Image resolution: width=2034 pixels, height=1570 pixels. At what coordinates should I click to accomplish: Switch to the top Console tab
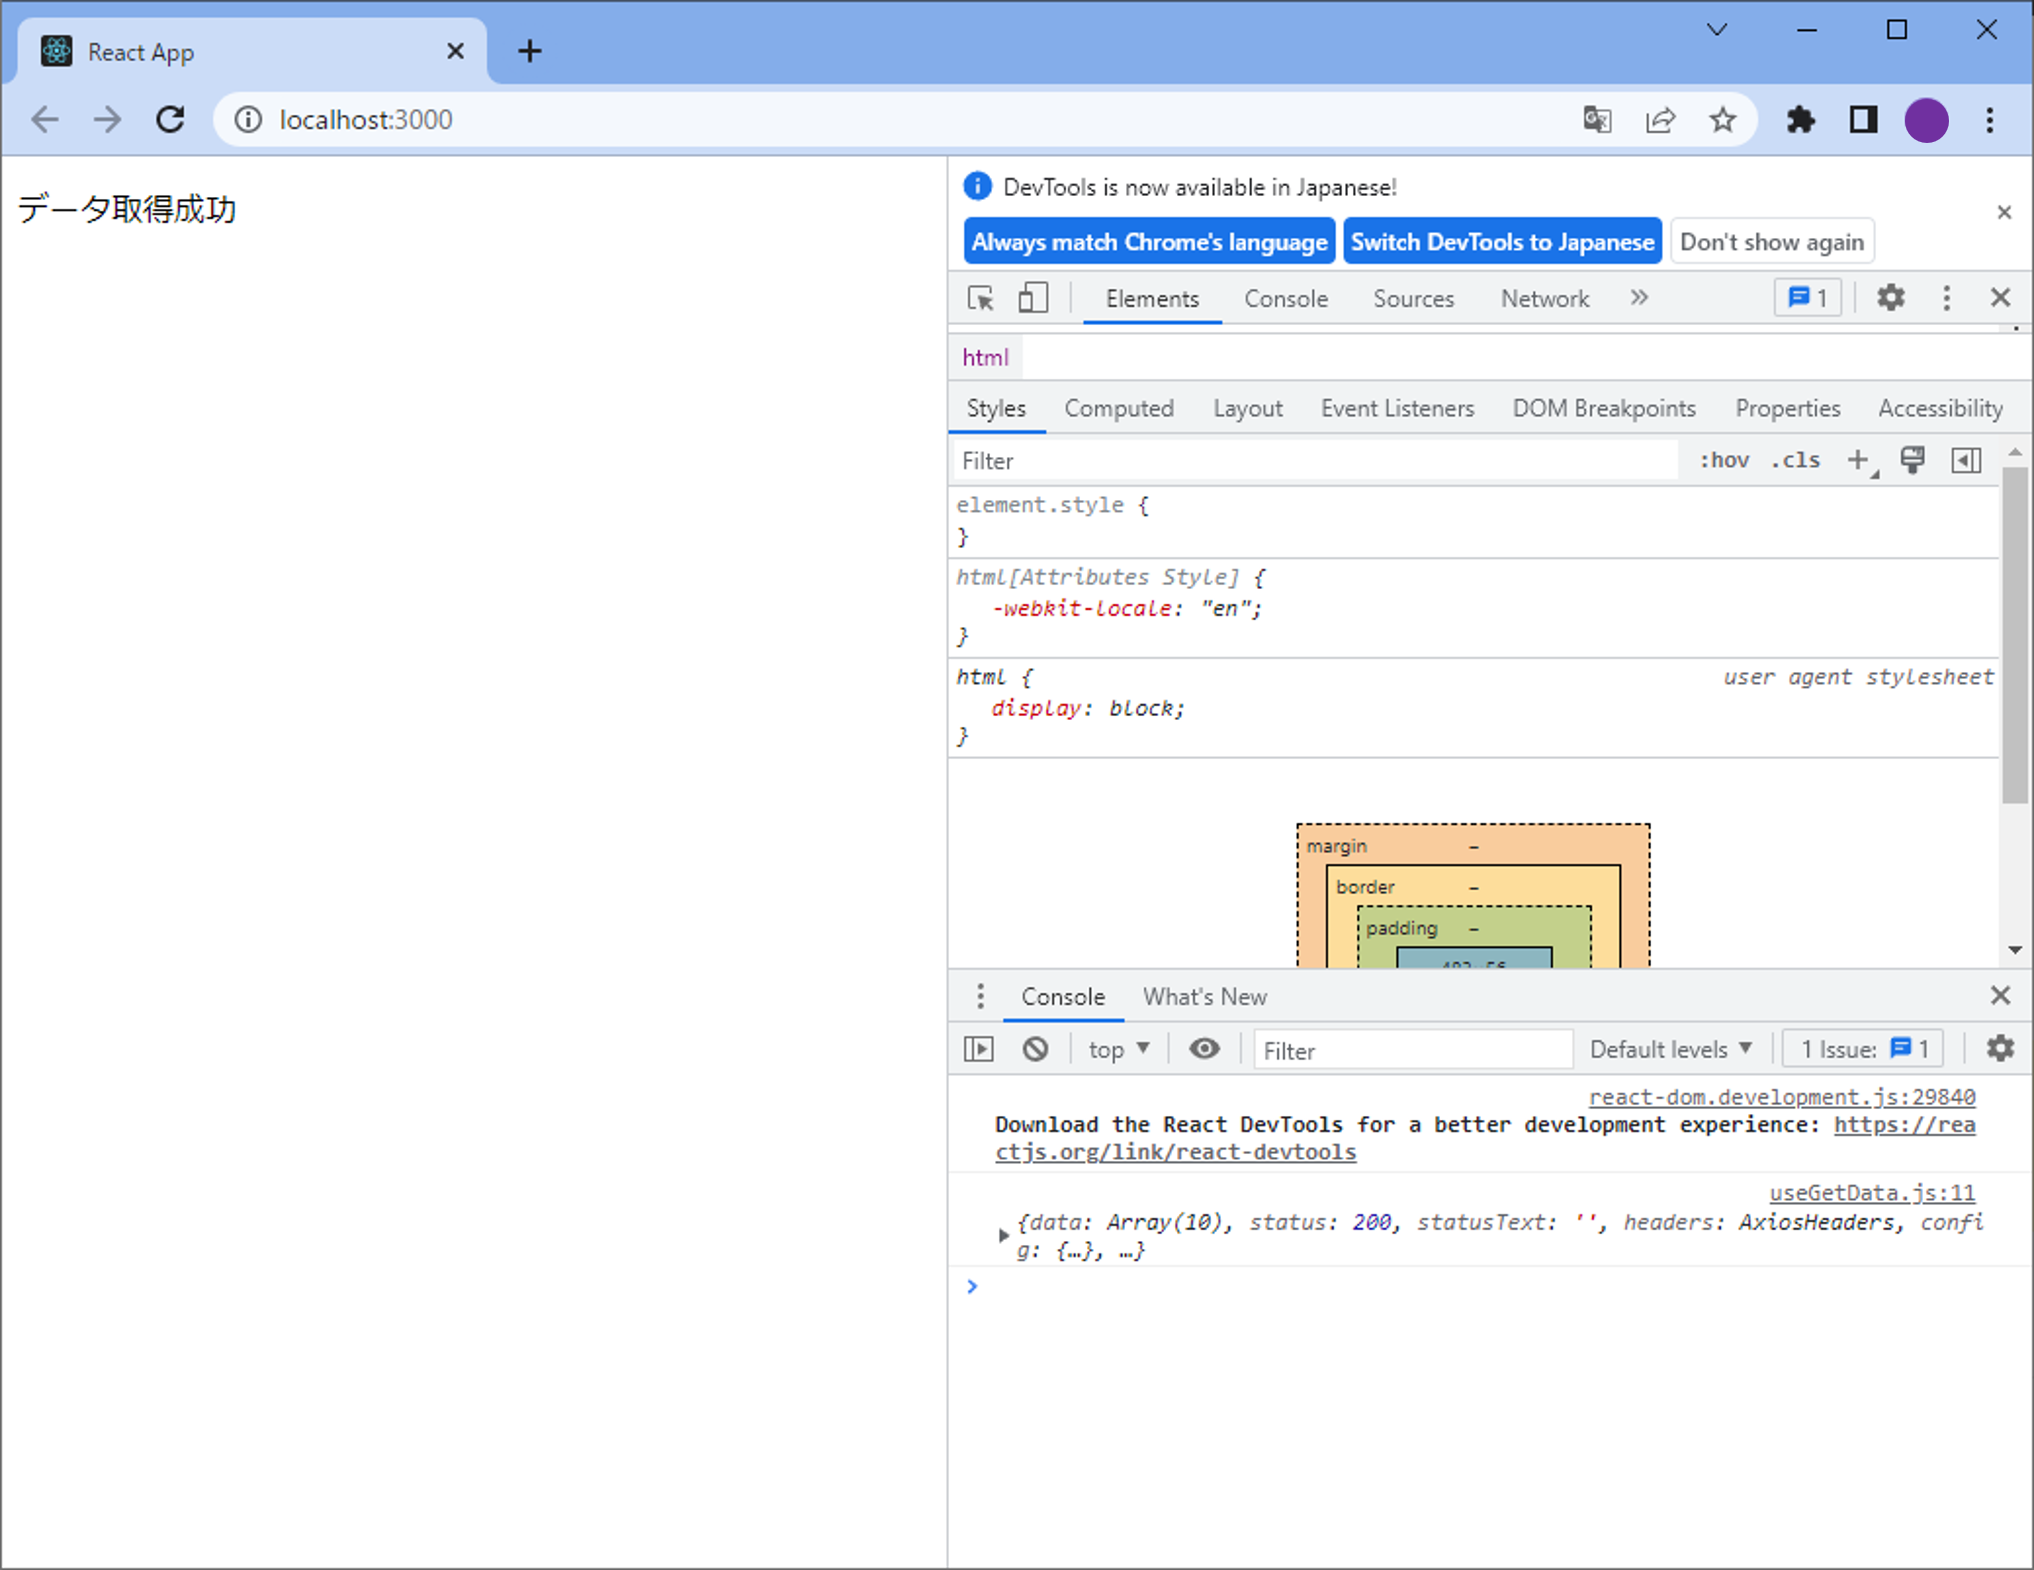[x=1286, y=299]
